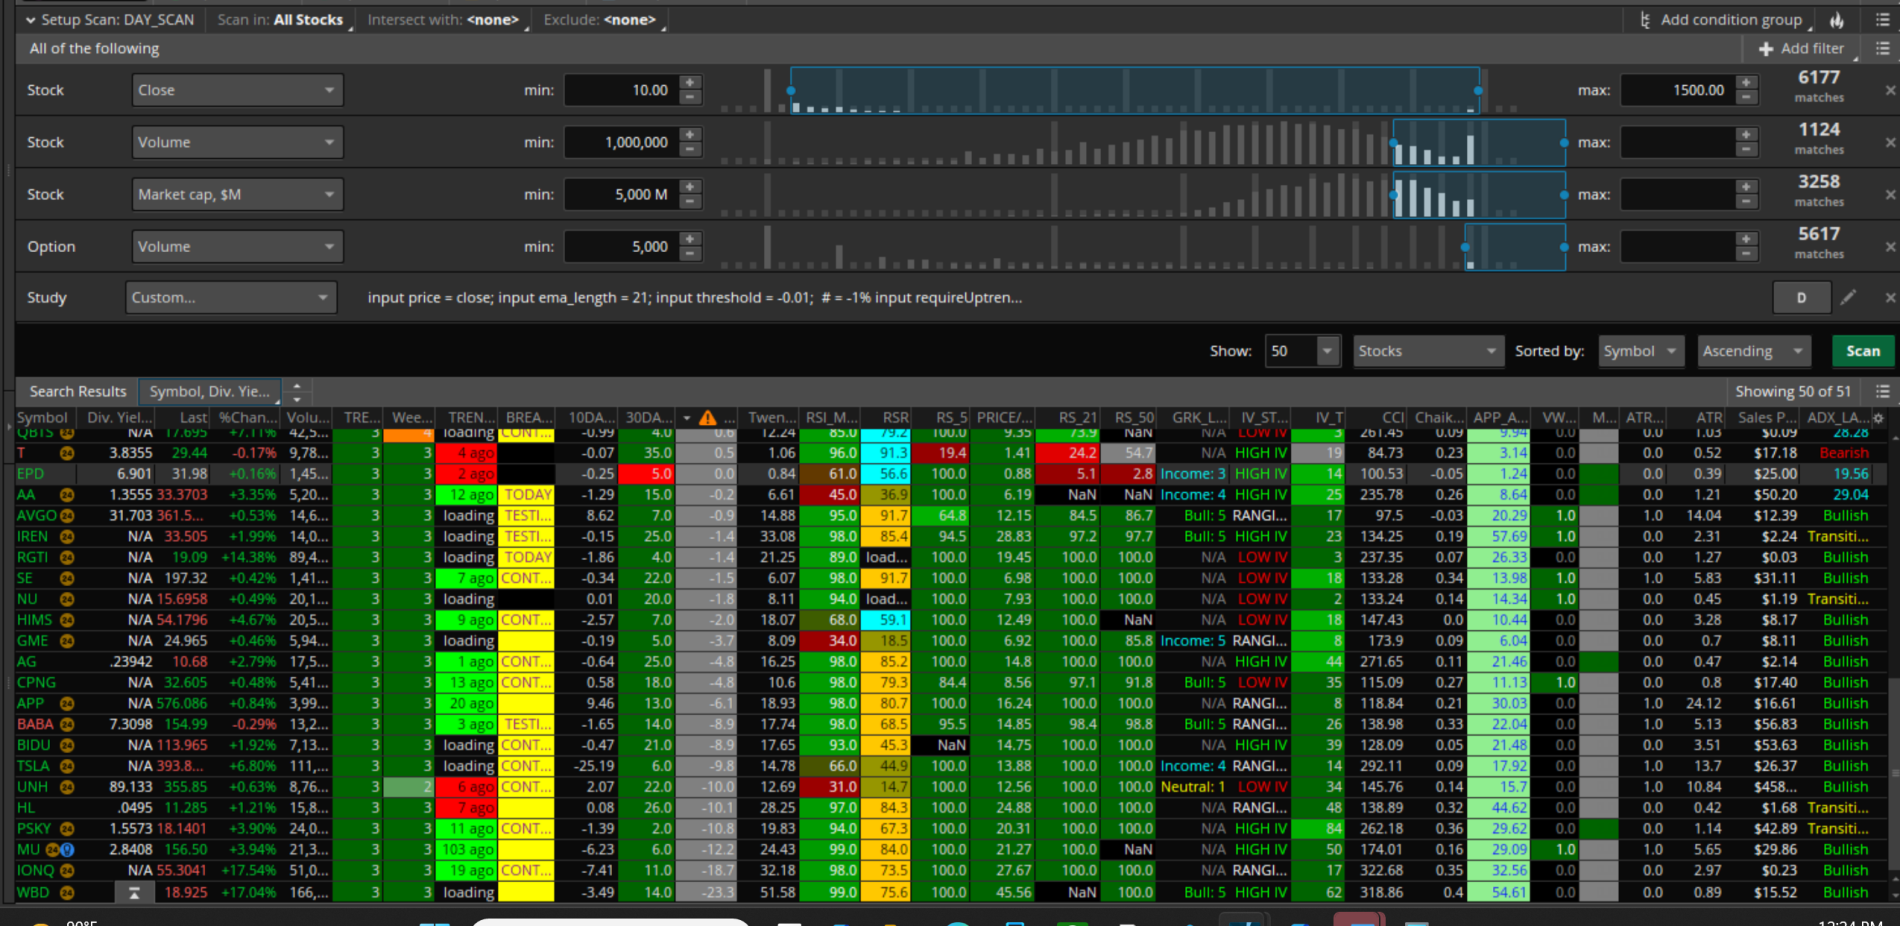This screenshot has height=926, width=1900.
Task: Click the Volume max input field
Action: click(x=1677, y=142)
